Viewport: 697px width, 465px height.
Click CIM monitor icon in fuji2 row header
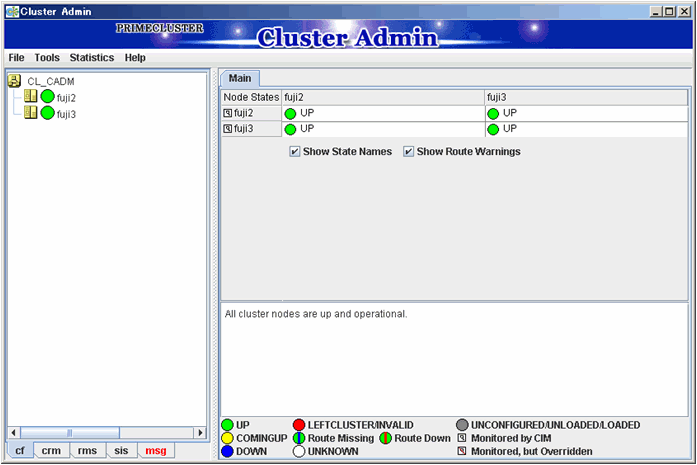[228, 113]
